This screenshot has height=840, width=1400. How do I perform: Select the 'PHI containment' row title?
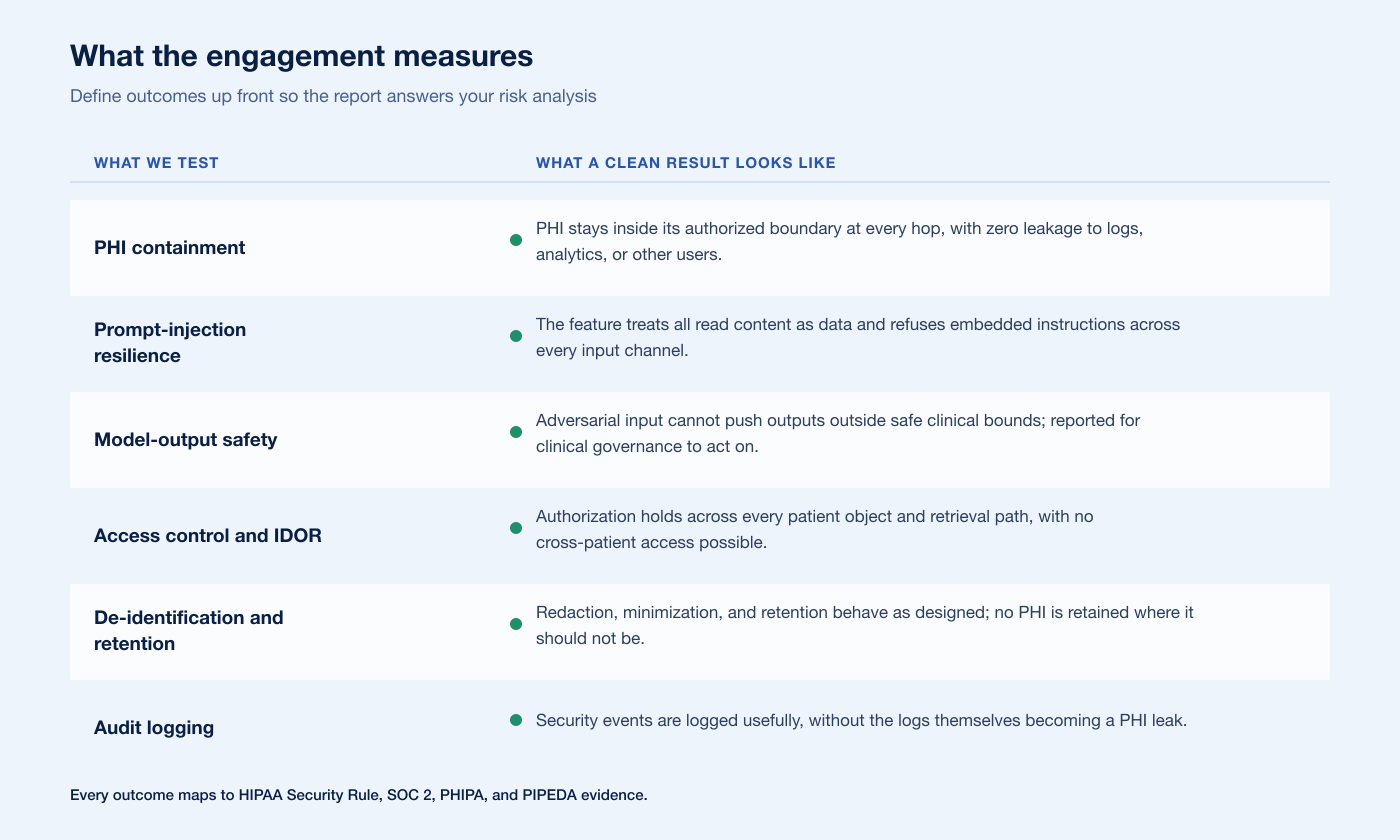[169, 248]
